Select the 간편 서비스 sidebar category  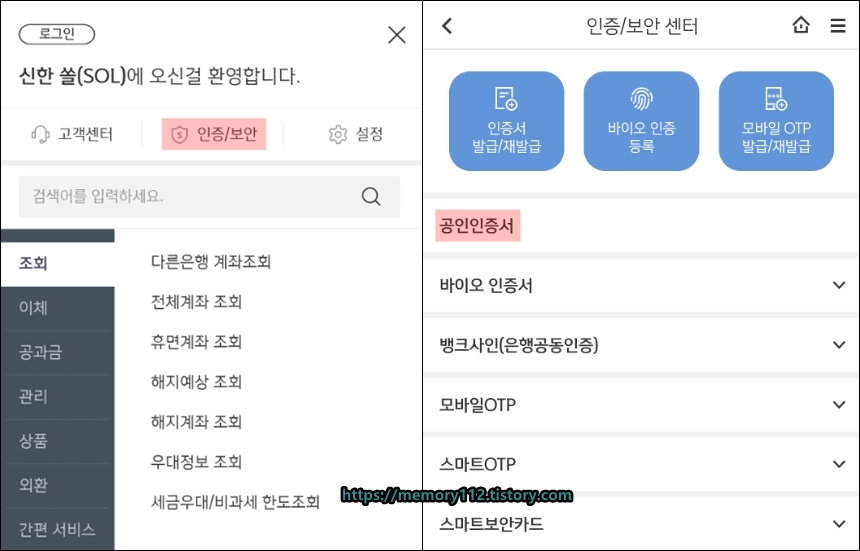(58, 530)
